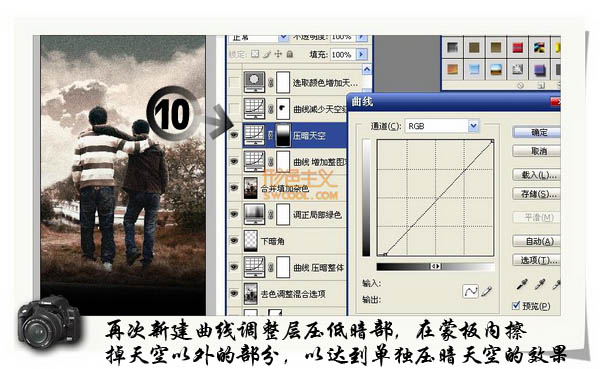Click the new style icon below the swatches
Viewport: 600px width, 369px height.
coord(541,85)
